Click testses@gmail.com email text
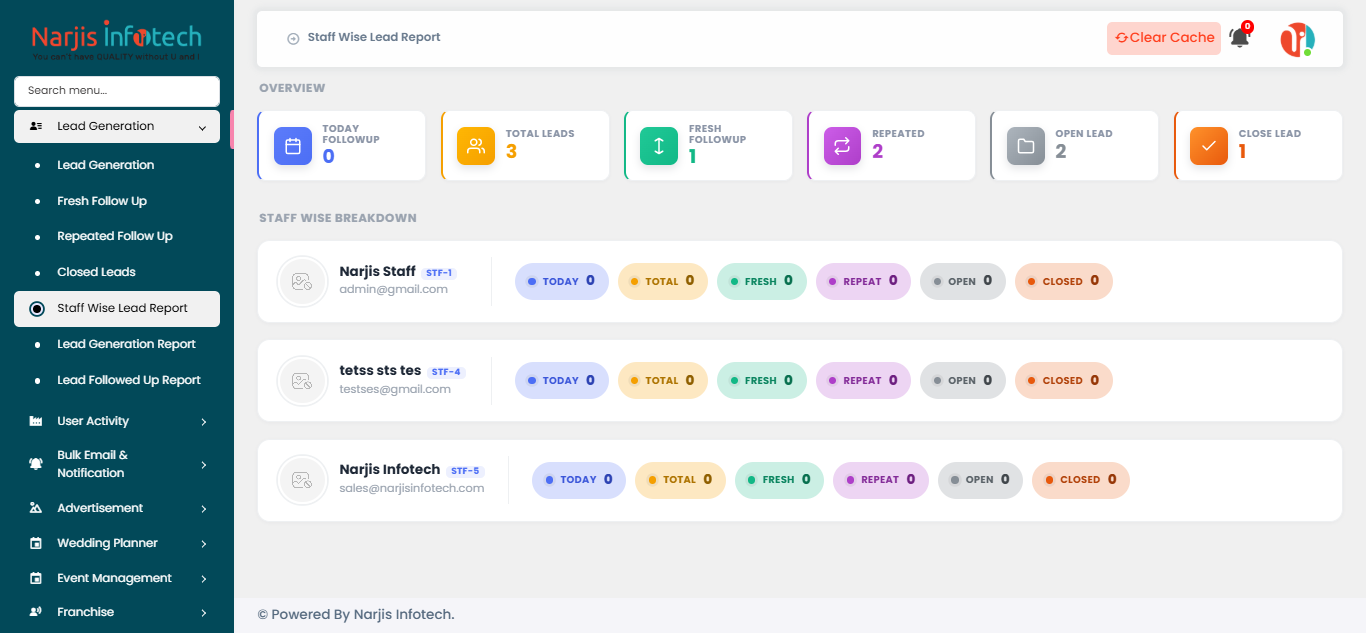This screenshot has width=1366, height=633. pos(395,389)
